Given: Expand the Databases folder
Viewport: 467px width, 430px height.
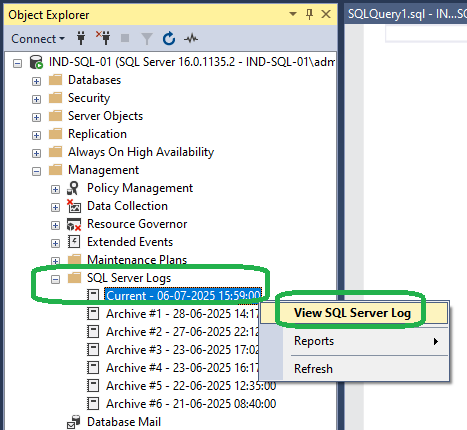Looking at the screenshot, I should (x=36, y=81).
